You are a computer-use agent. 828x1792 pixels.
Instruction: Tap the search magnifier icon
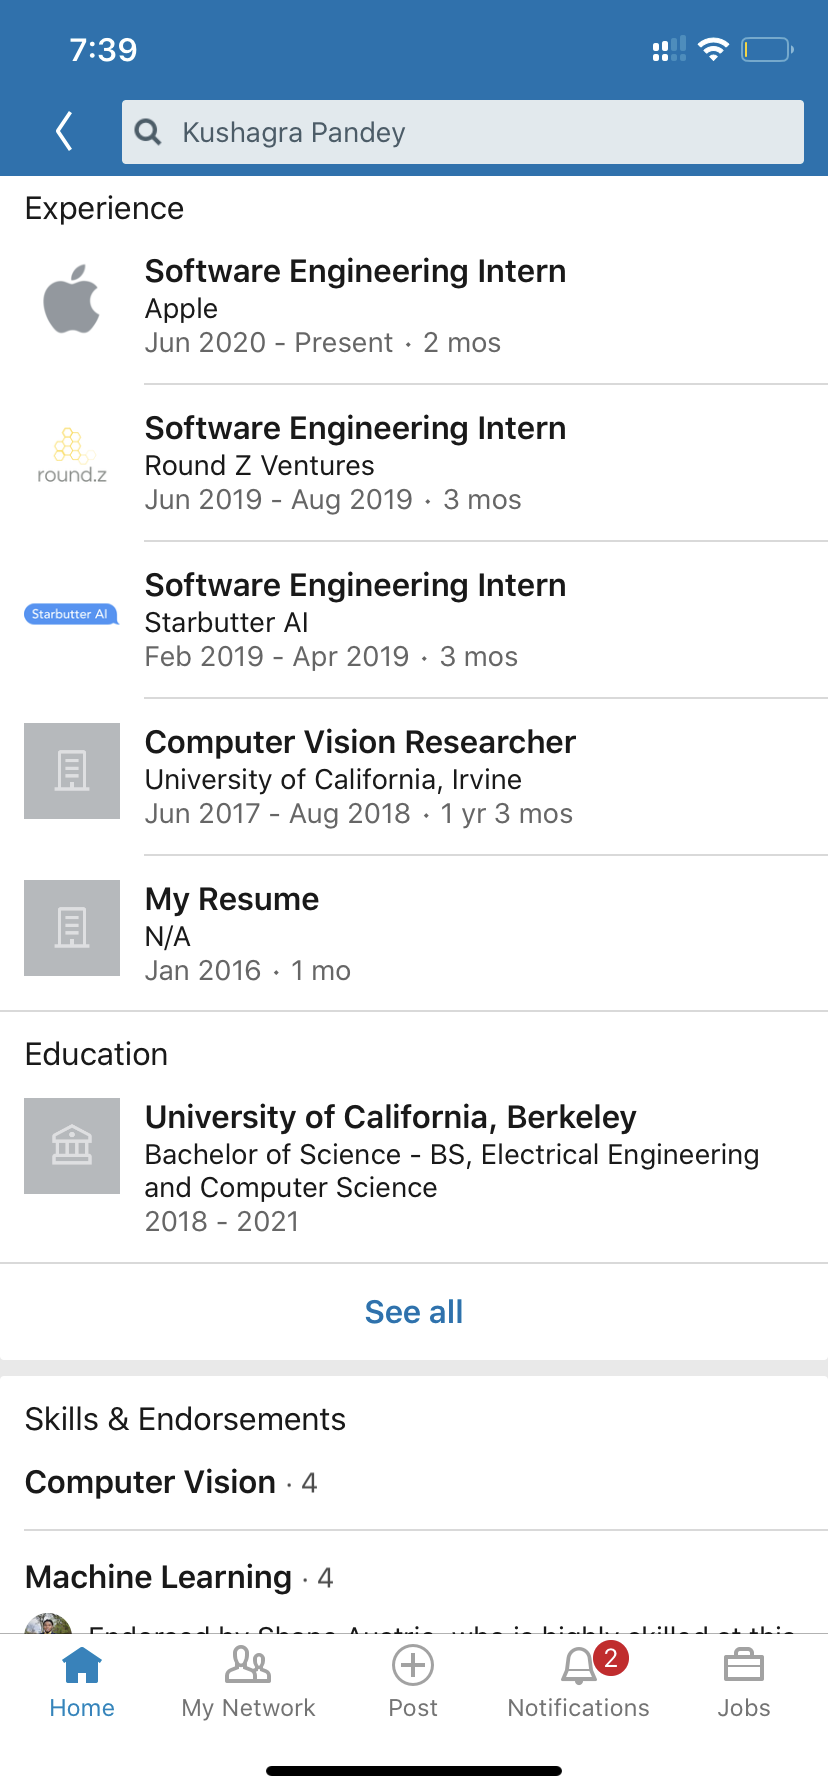tap(148, 132)
